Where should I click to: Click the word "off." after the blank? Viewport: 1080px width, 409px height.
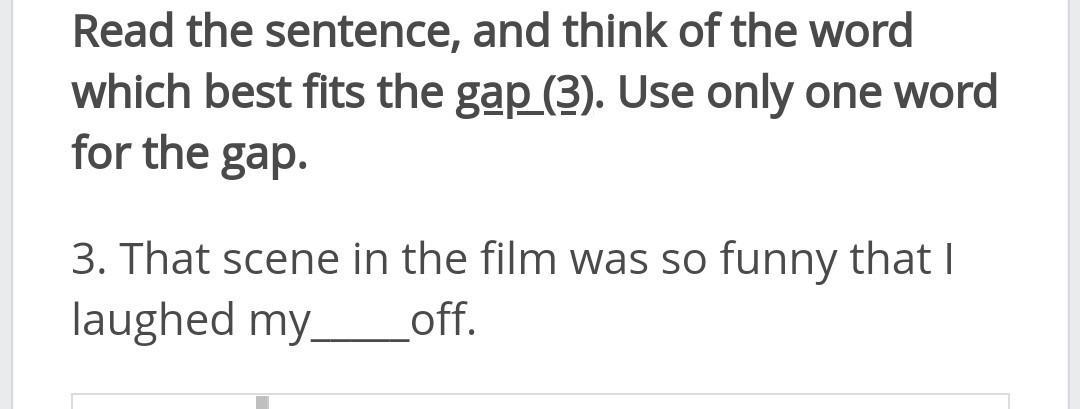[x=444, y=319]
